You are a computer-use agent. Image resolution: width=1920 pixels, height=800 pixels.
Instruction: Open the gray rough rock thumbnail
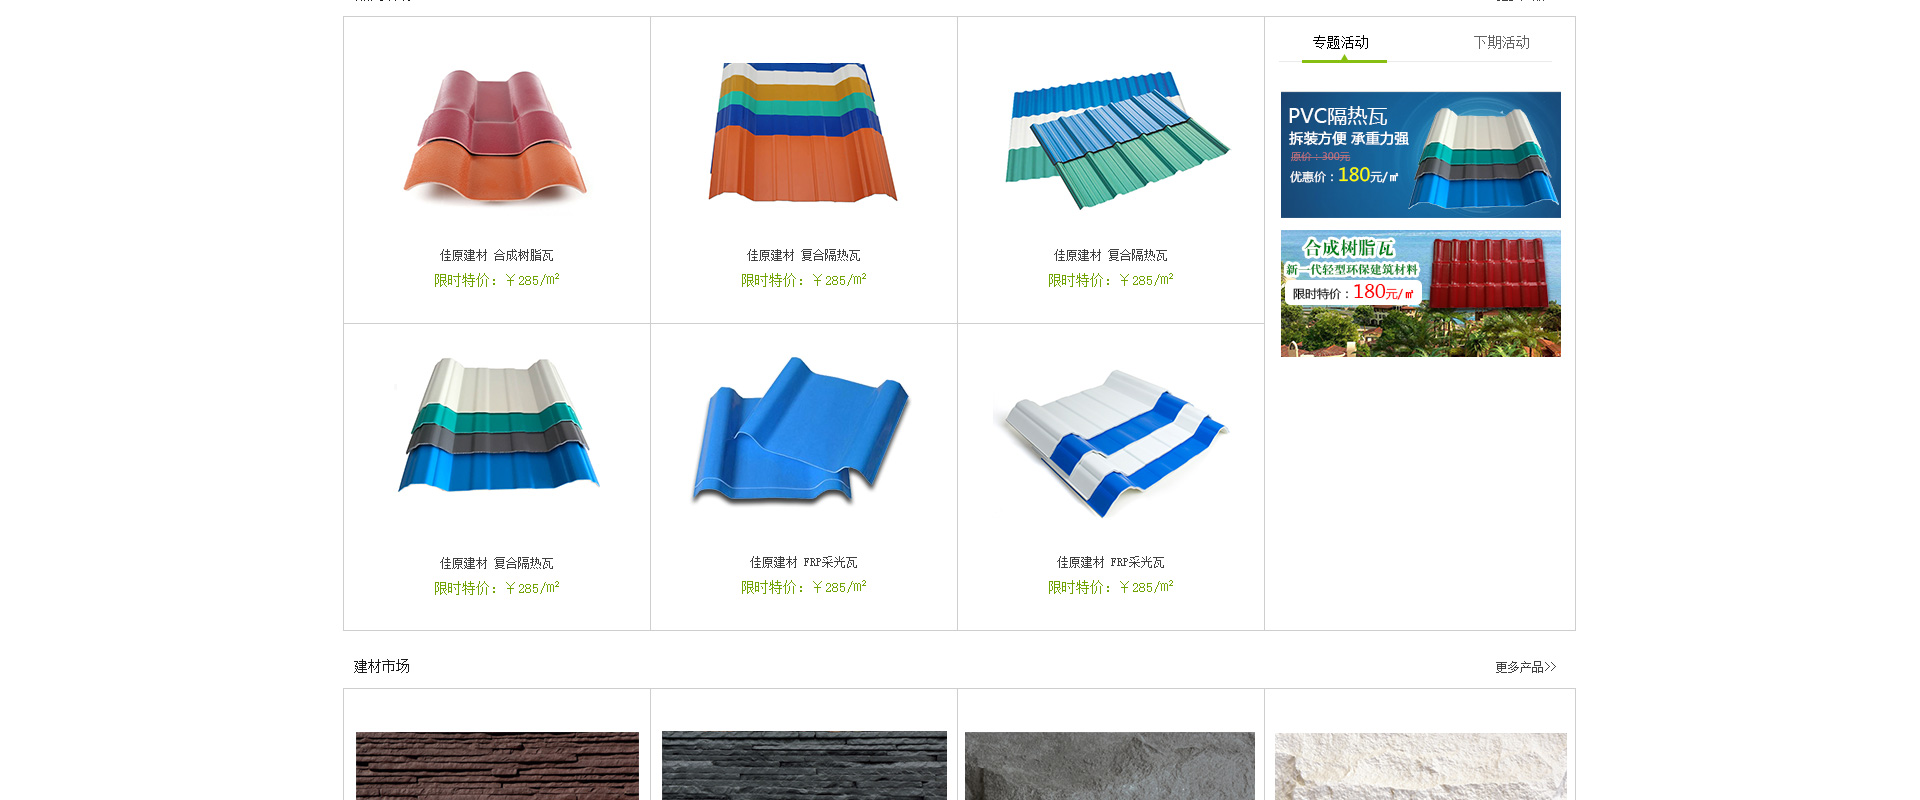tap(1110, 766)
